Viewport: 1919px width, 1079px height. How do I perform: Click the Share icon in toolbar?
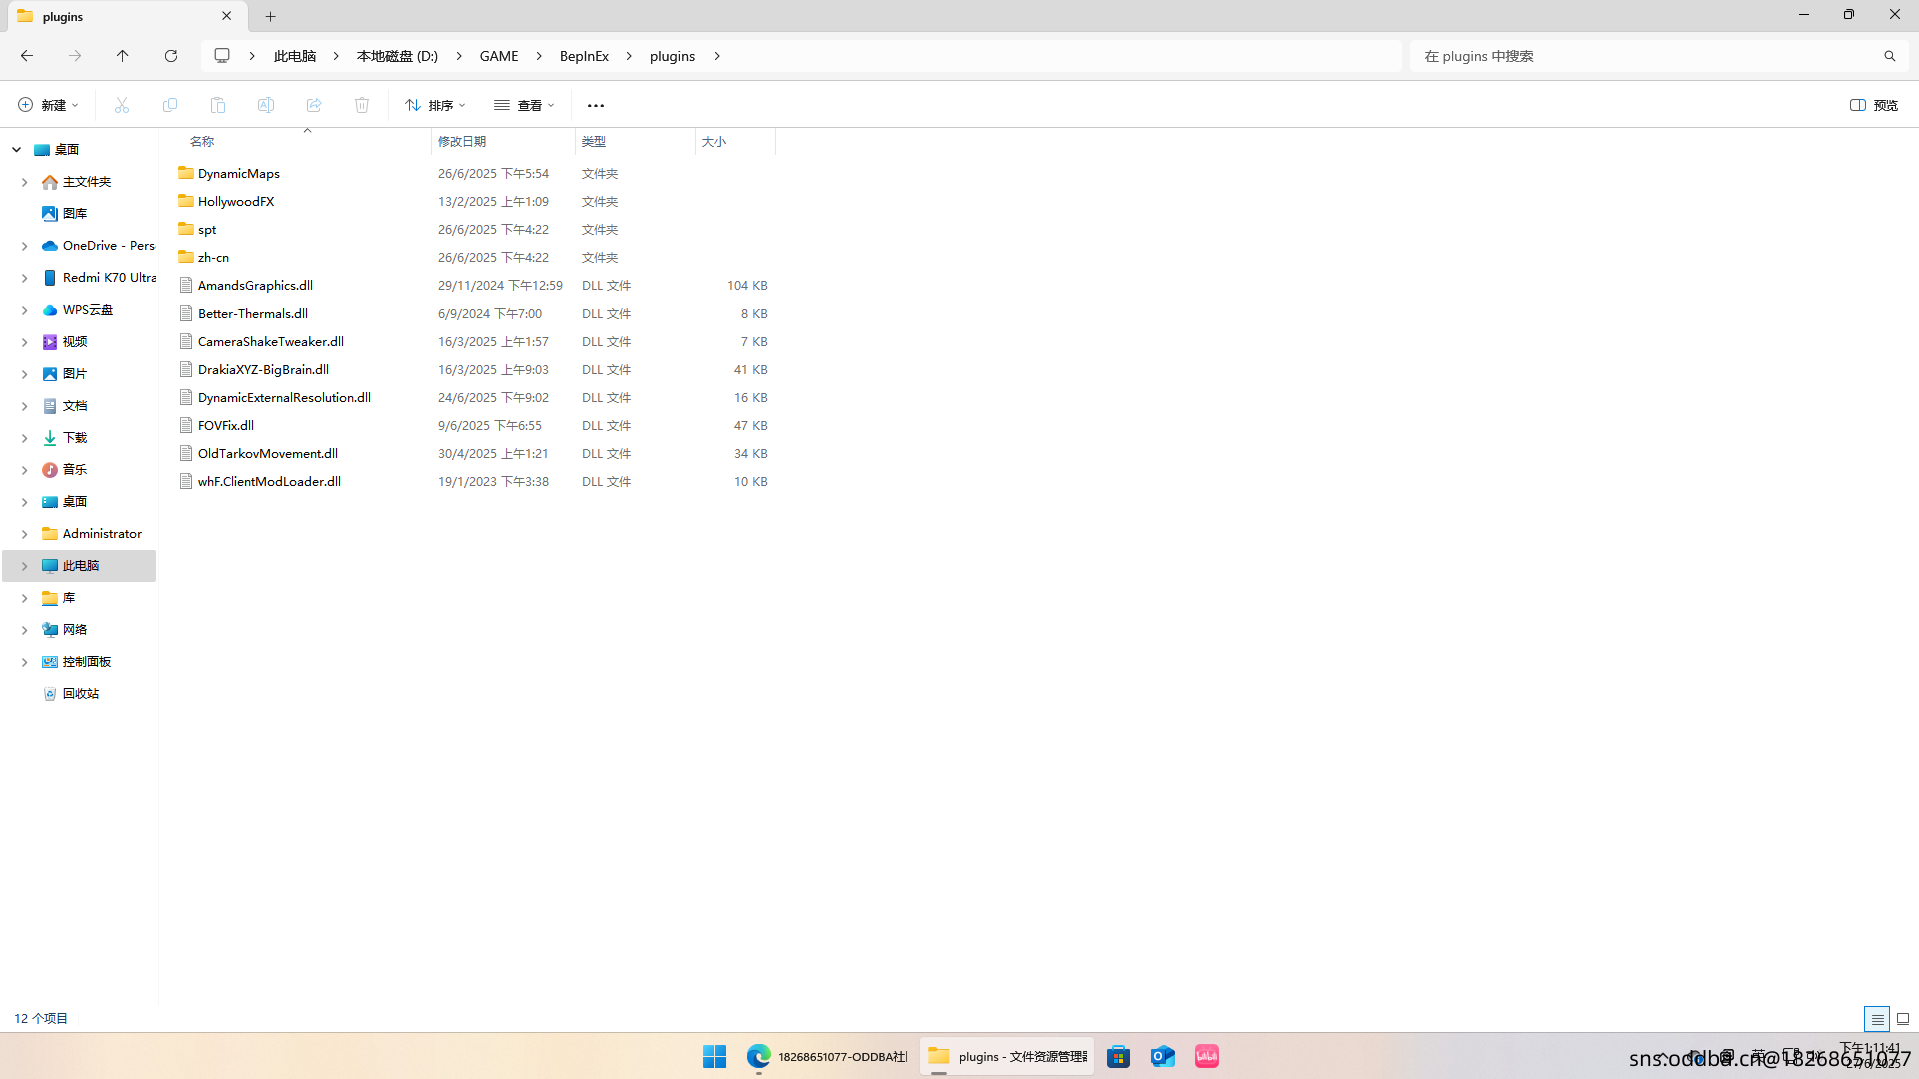[x=314, y=105]
